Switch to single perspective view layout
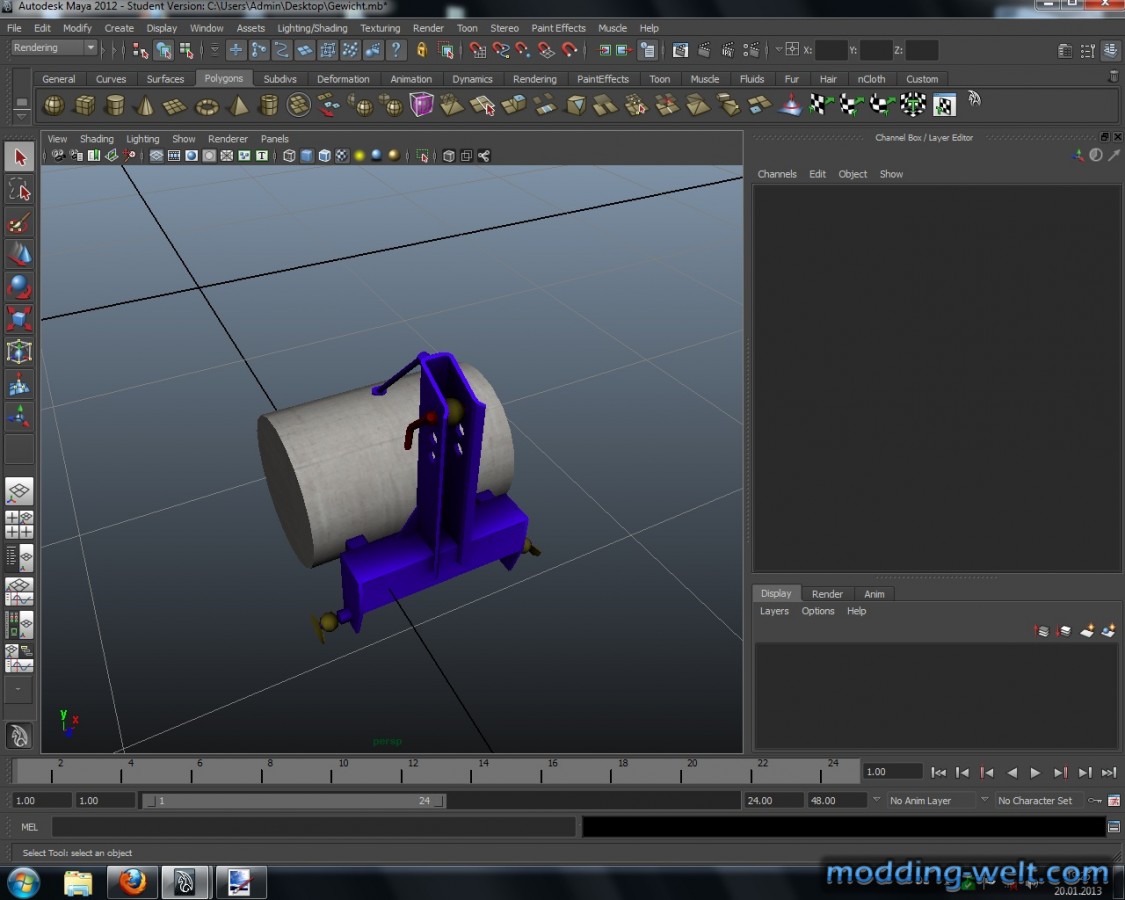Screen dimensions: 1125x900 tap(19, 492)
